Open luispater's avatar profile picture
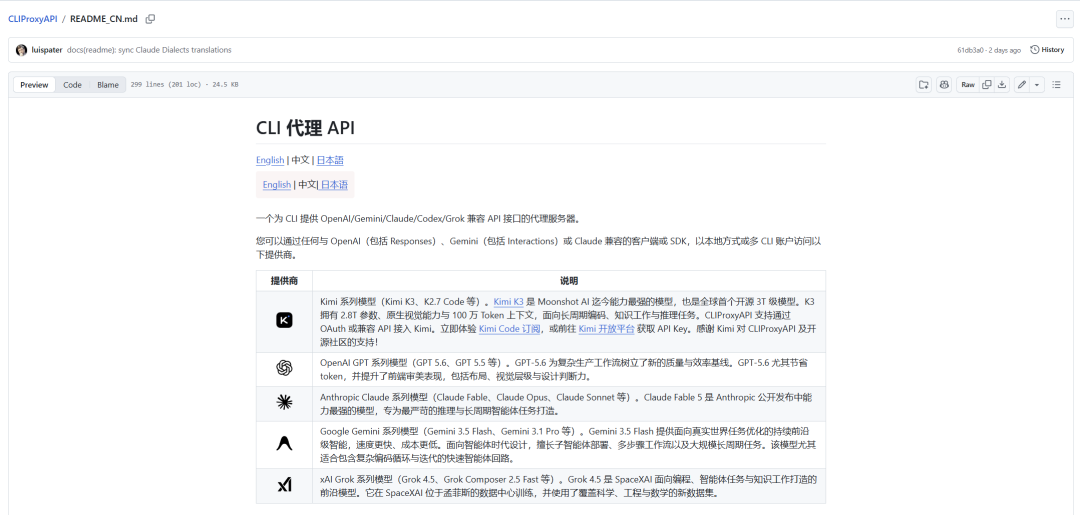Screen dimensions: 1080x515 point(21,50)
